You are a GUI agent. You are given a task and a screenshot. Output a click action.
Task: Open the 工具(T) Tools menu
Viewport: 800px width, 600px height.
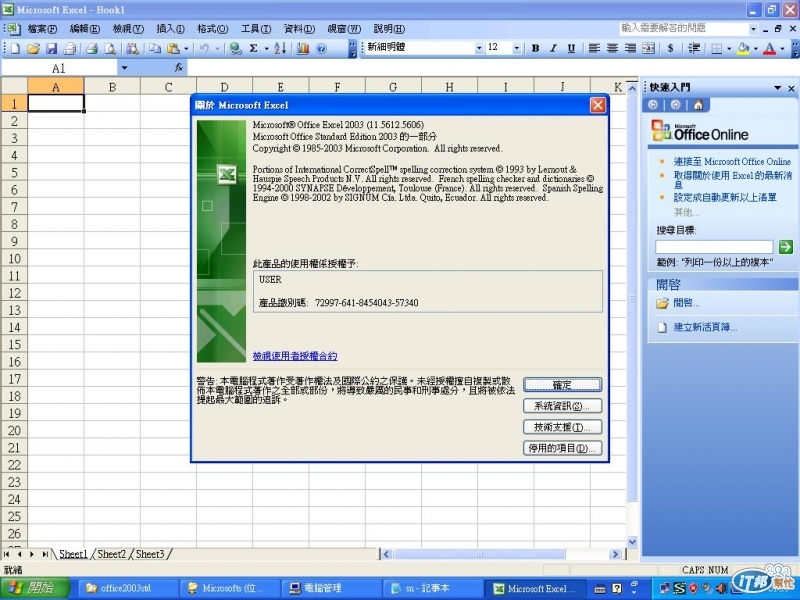[256, 29]
